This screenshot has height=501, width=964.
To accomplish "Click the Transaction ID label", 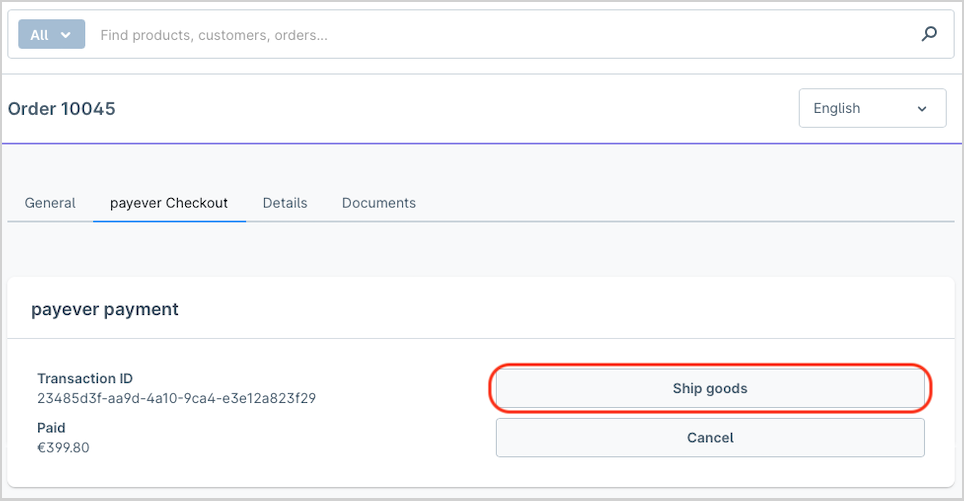I will click(x=85, y=378).
